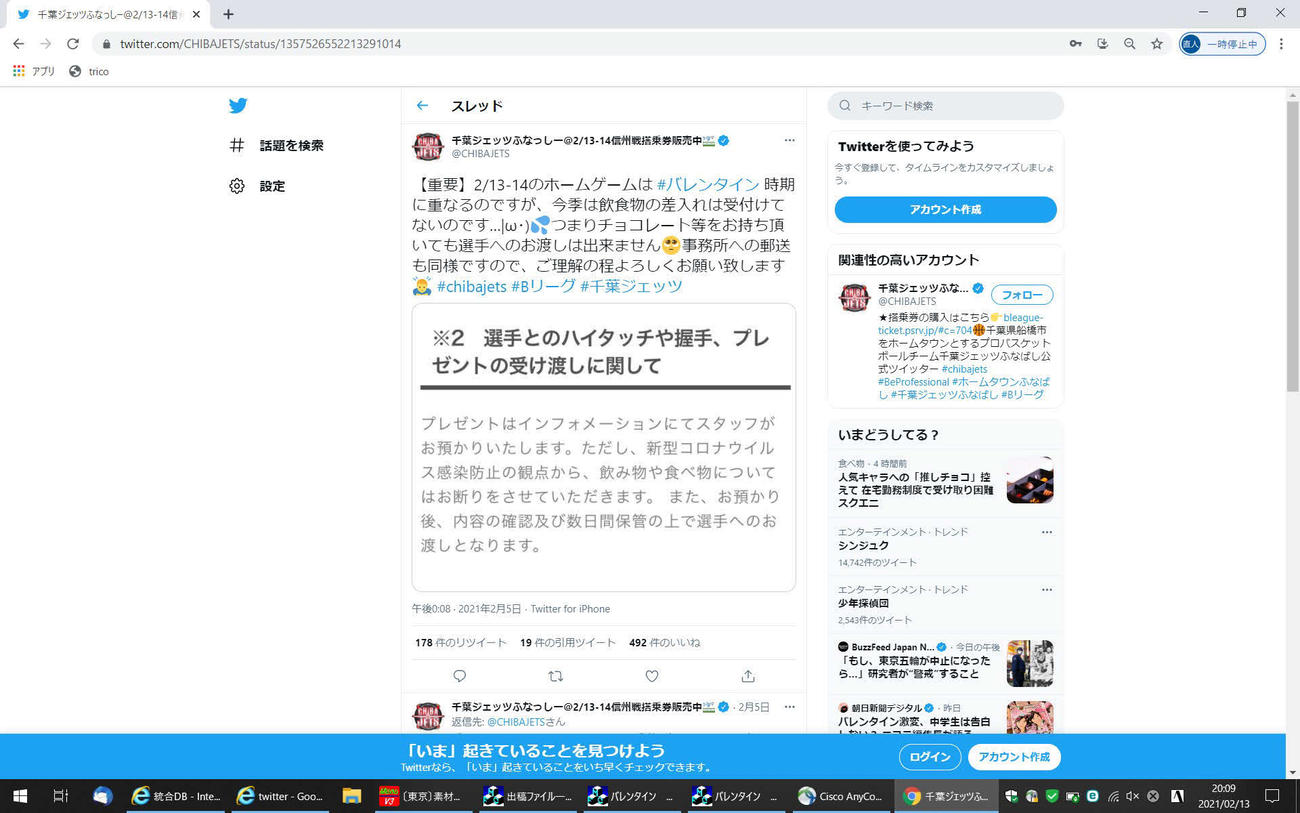Click avatar in 関連性の高いアカウント
The width and height of the screenshot is (1300, 813).
(854, 297)
